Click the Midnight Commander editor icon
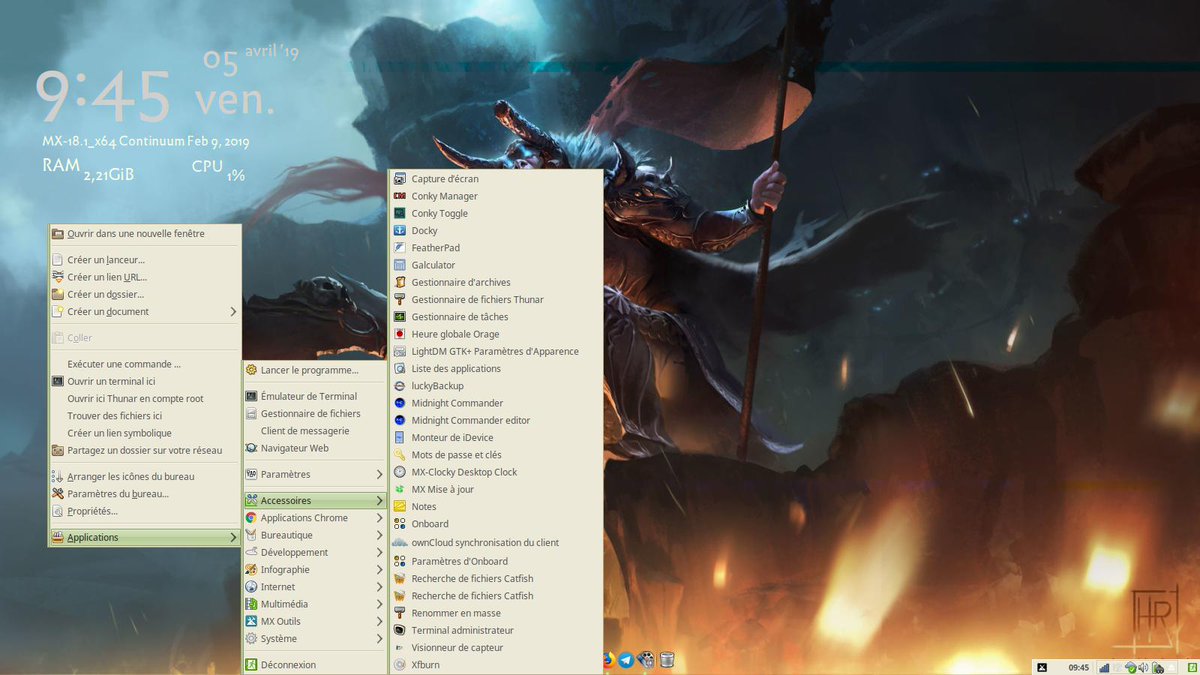Image resolution: width=1200 pixels, height=675 pixels. (x=400, y=420)
